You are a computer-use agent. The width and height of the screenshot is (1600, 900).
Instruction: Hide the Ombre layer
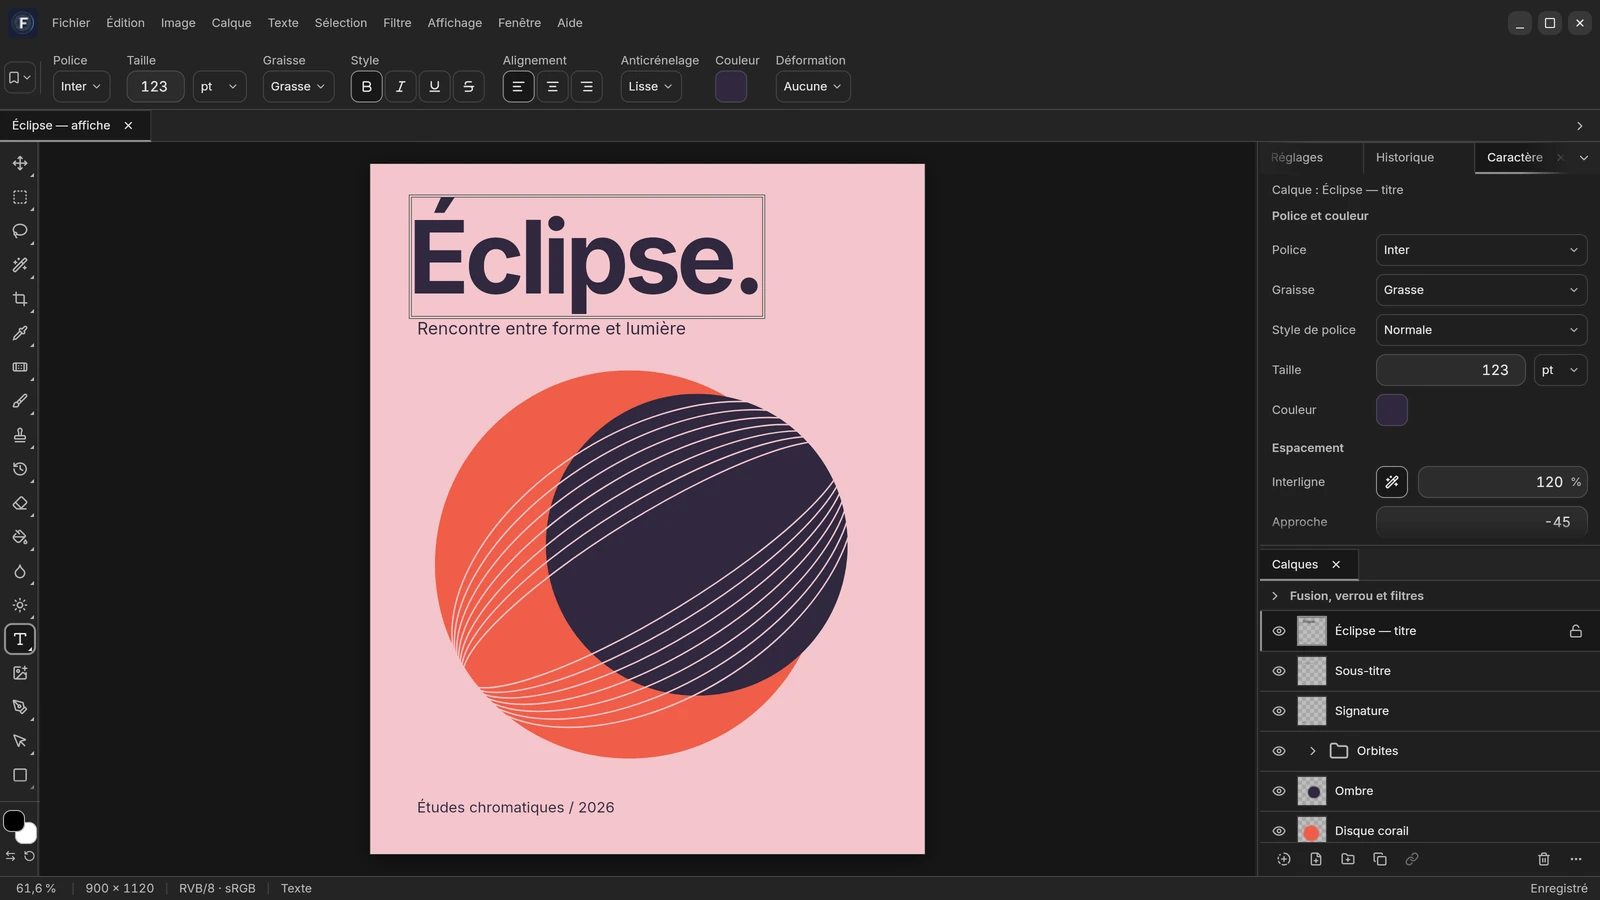[1279, 791]
